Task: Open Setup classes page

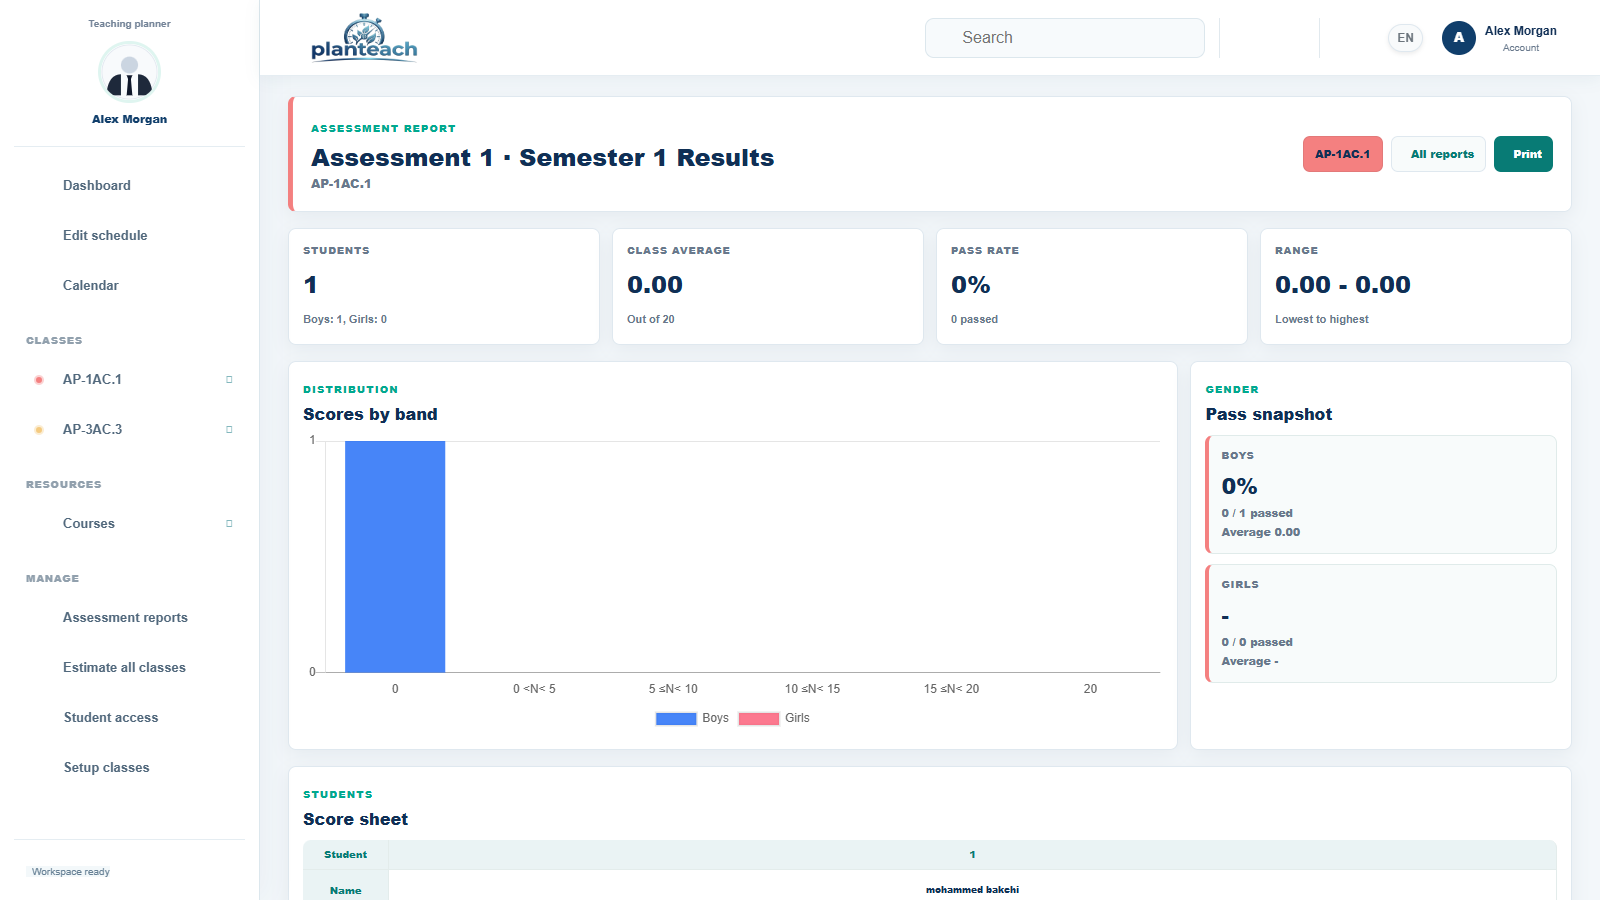Action: [x=107, y=767]
